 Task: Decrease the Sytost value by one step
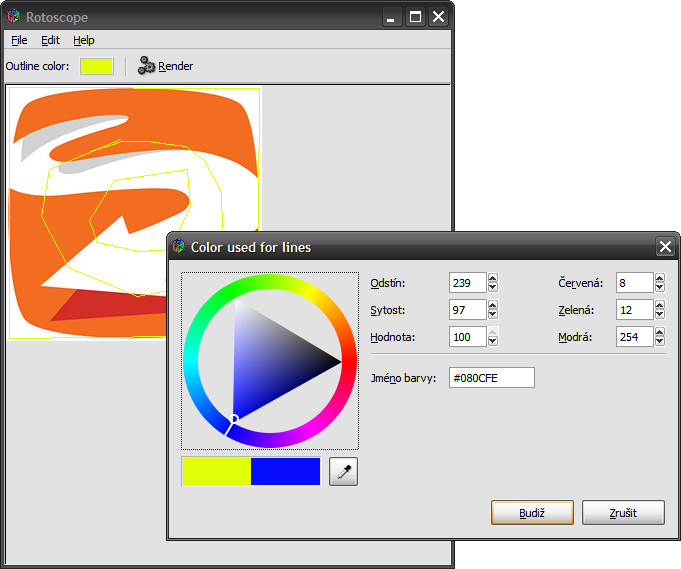coord(493,314)
